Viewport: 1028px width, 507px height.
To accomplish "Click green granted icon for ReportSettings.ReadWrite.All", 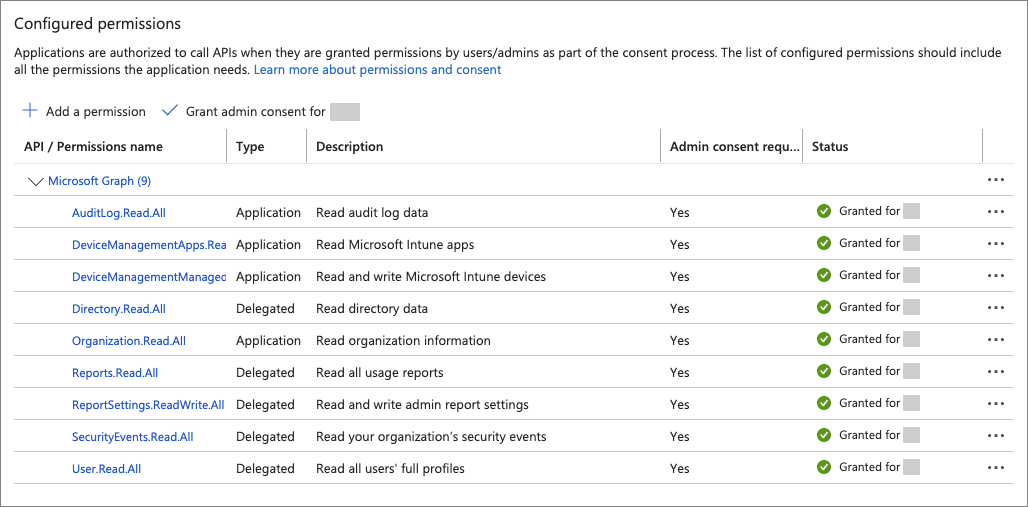I will (x=823, y=403).
